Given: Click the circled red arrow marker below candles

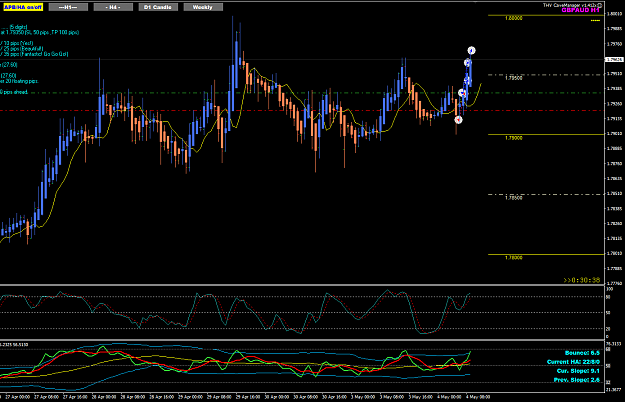Looking at the screenshot, I should (x=458, y=120).
